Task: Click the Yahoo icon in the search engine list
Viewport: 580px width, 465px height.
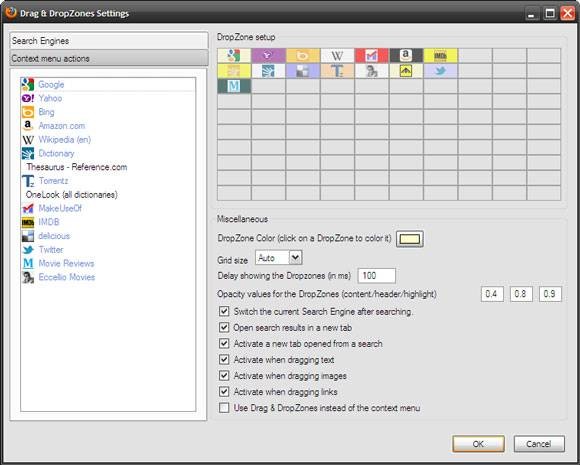Action: (x=28, y=98)
